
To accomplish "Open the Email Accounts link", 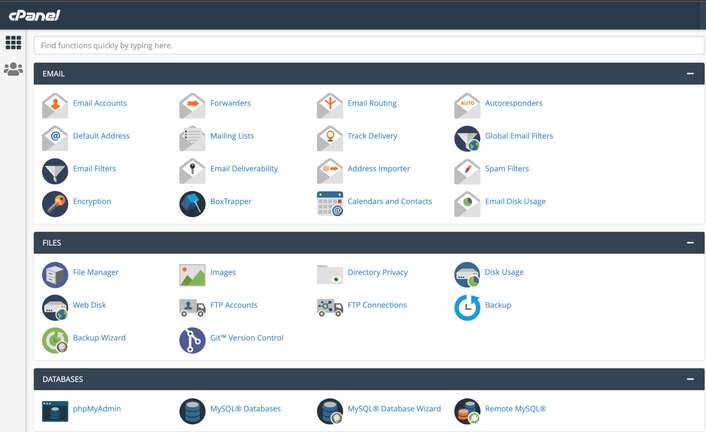I will pyautogui.click(x=100, y=103).
